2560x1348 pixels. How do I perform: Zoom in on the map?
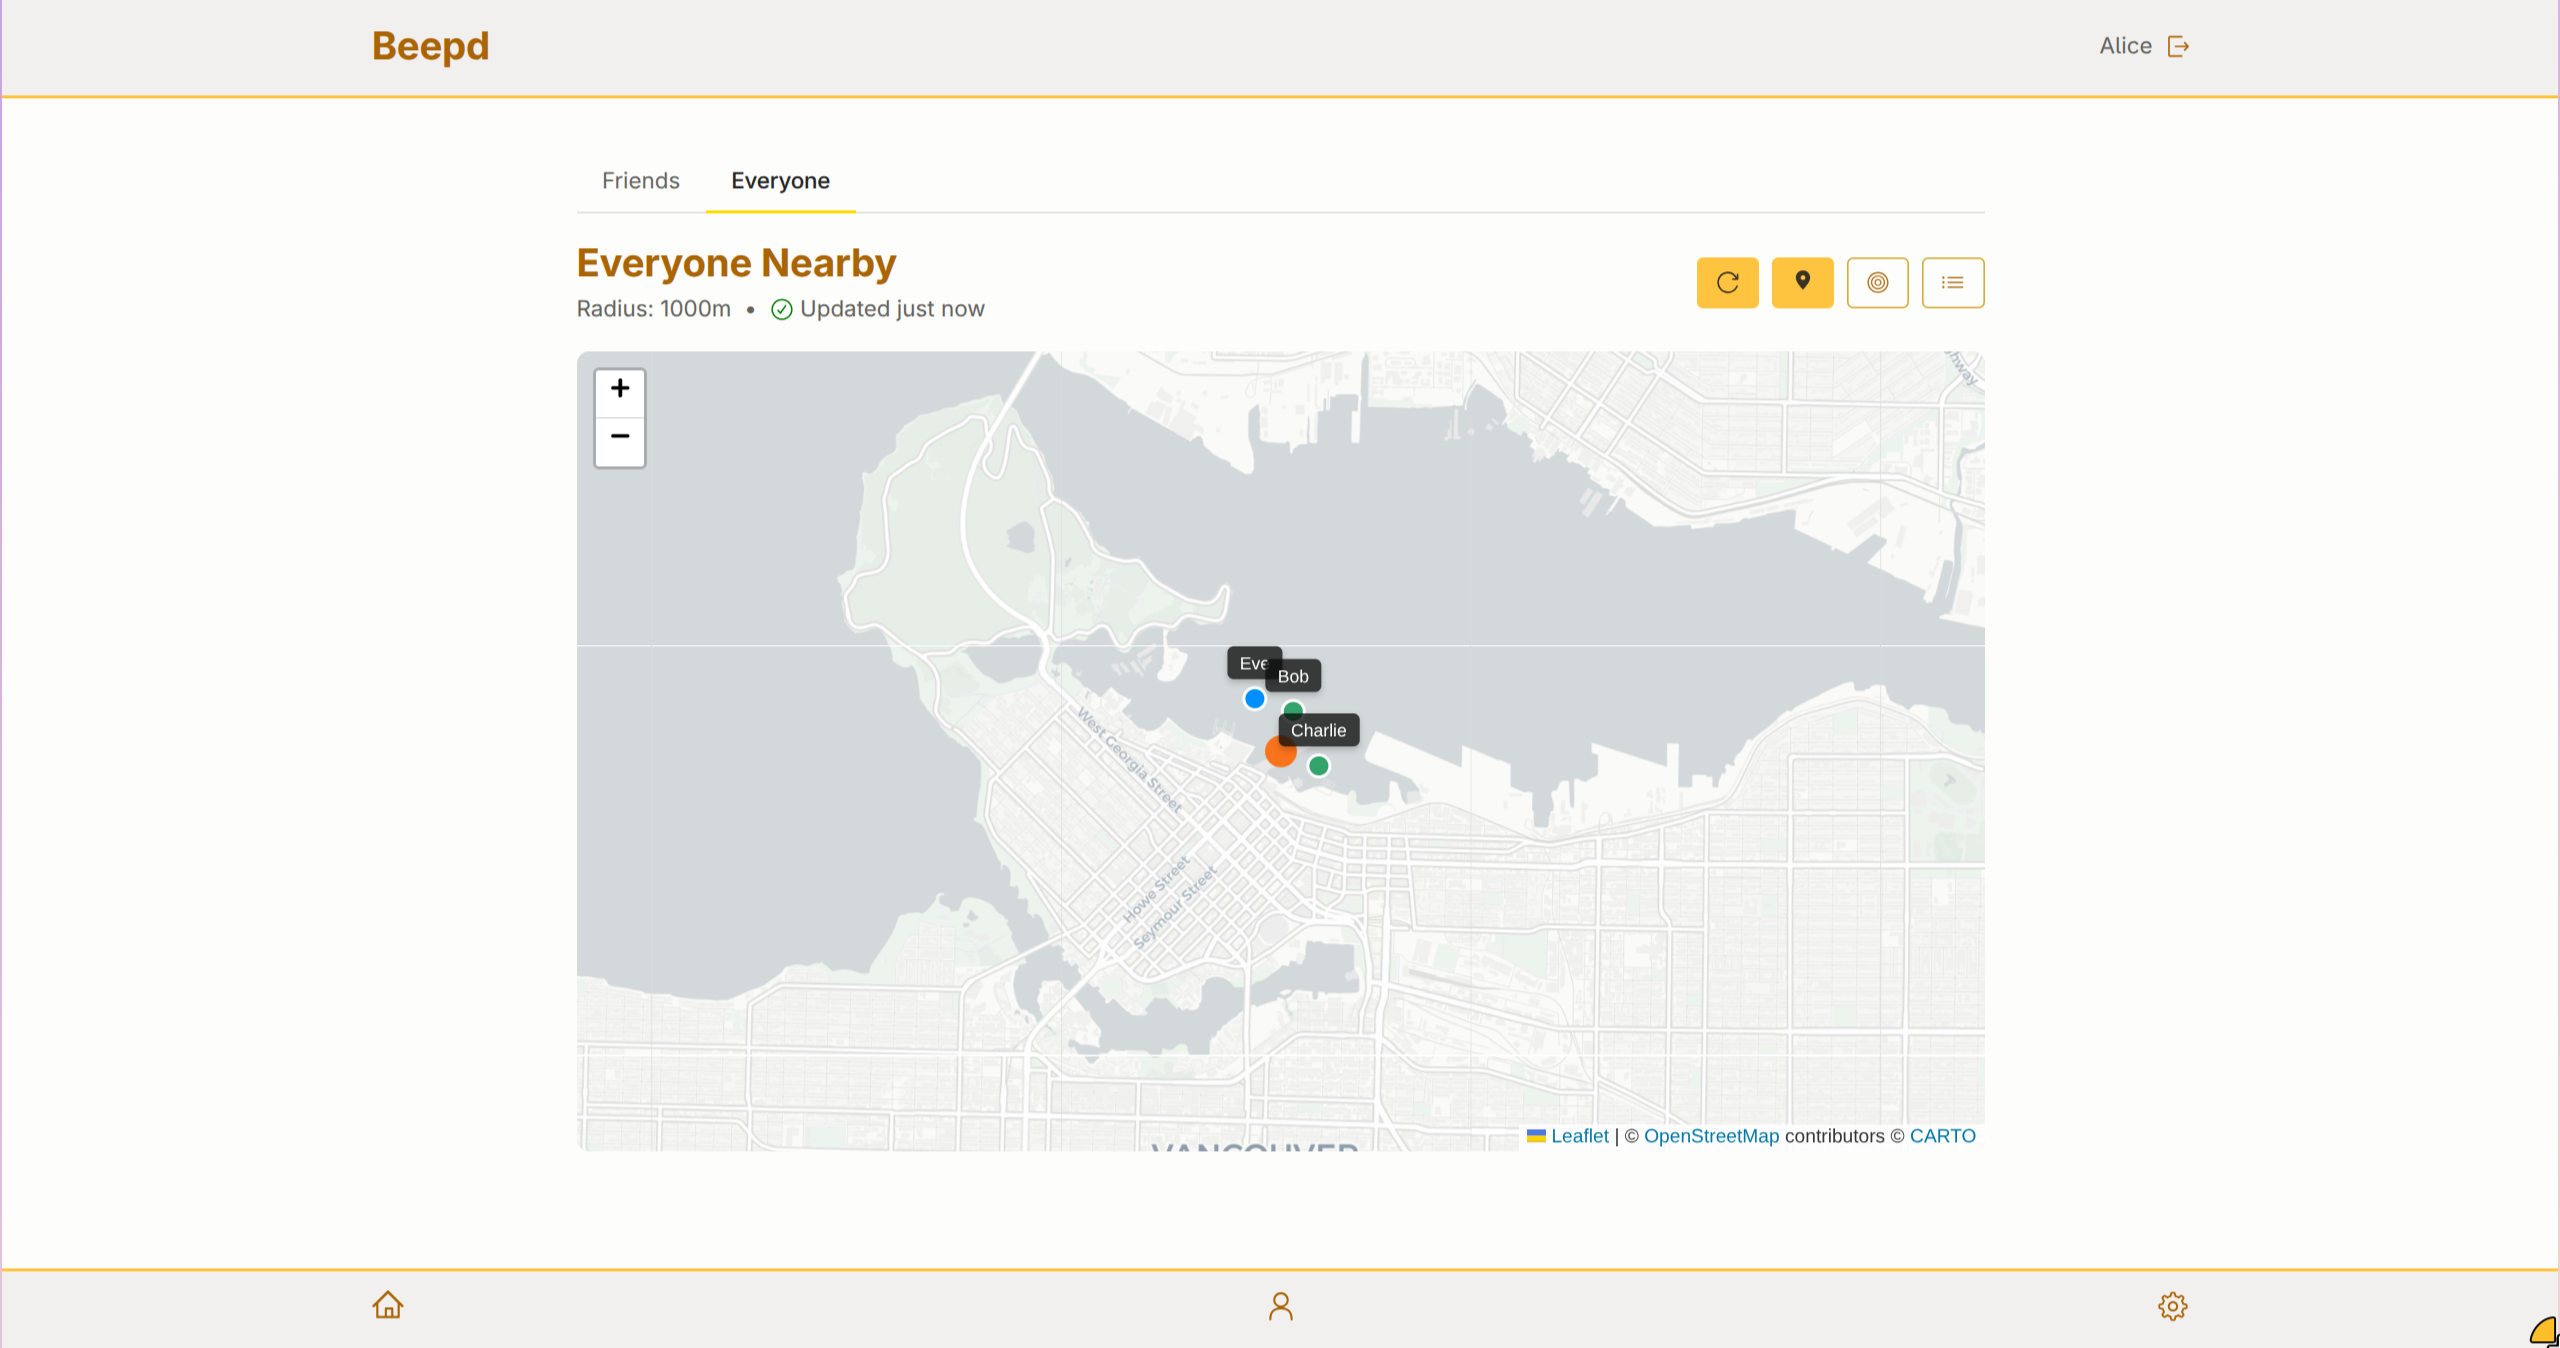pyautogui.click(x=620, y=389)
